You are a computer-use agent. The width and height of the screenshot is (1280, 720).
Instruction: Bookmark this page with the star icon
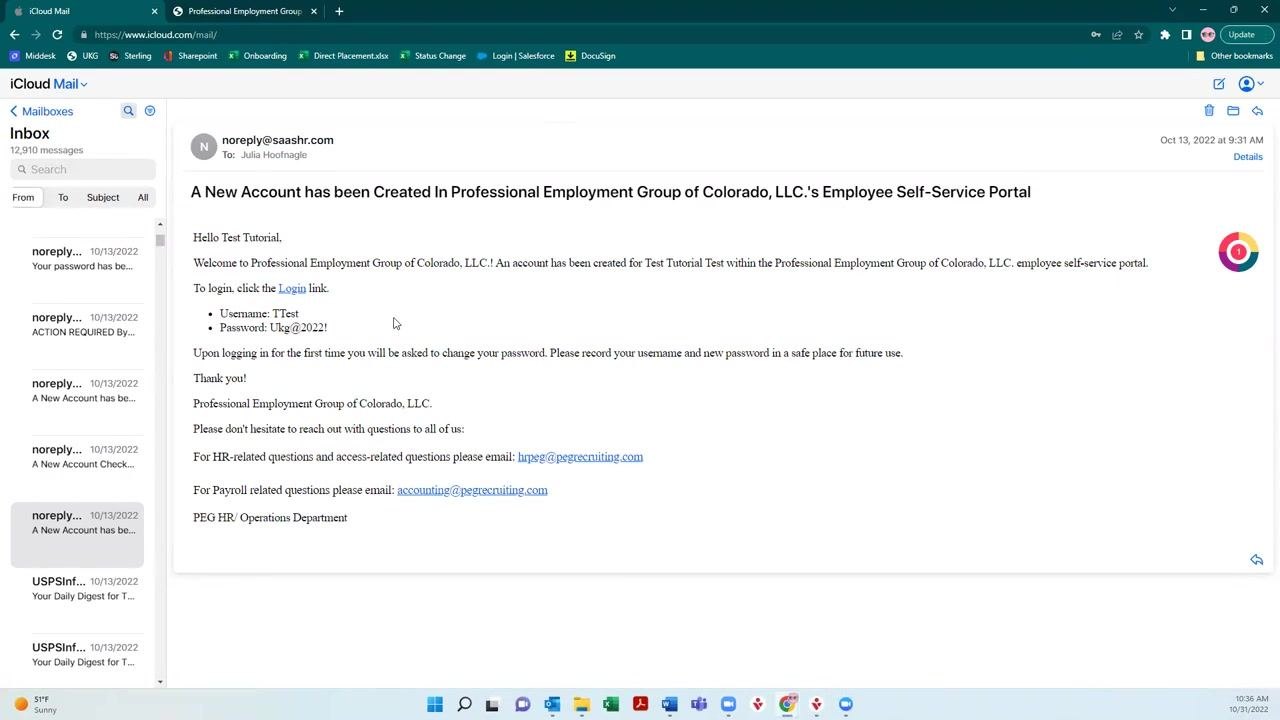coord(1138,35)
